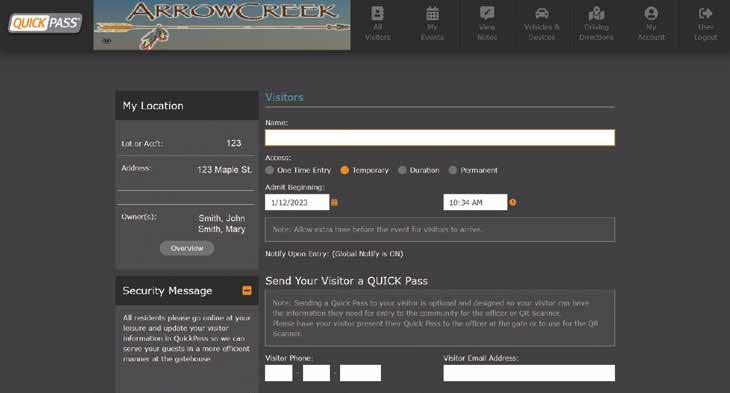Viewport: 730px width, 393px height.
Task: Click the ArrowCreek banner image
Action: 222,25
